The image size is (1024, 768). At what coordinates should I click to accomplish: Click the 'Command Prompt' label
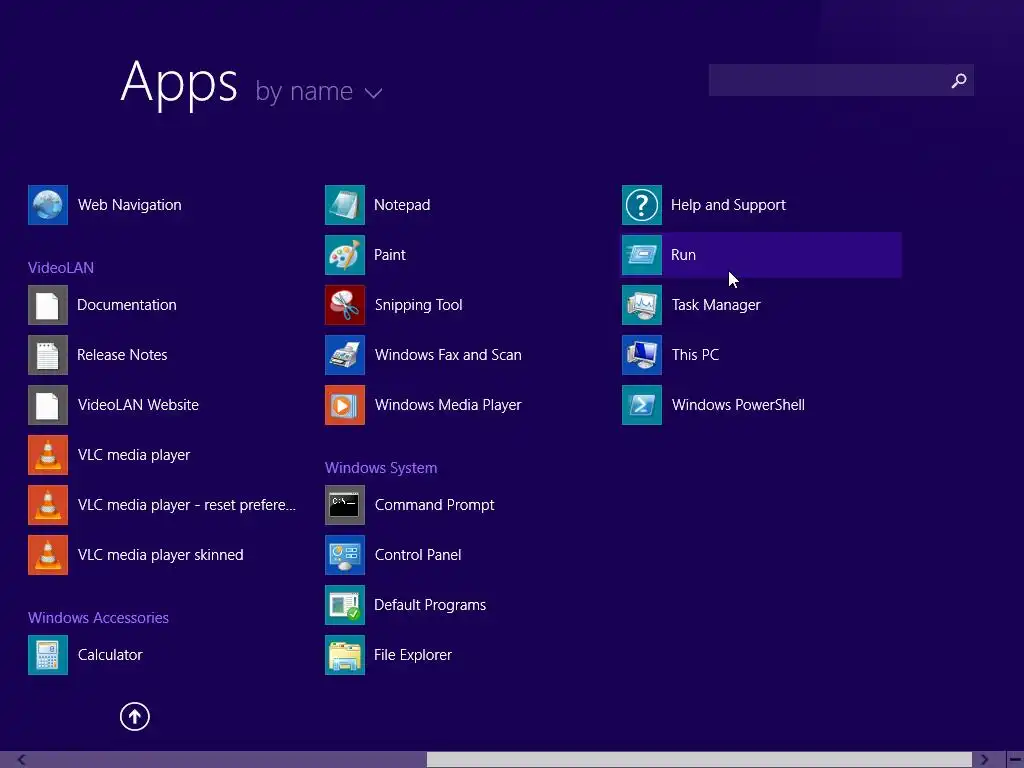pos(434,505)
